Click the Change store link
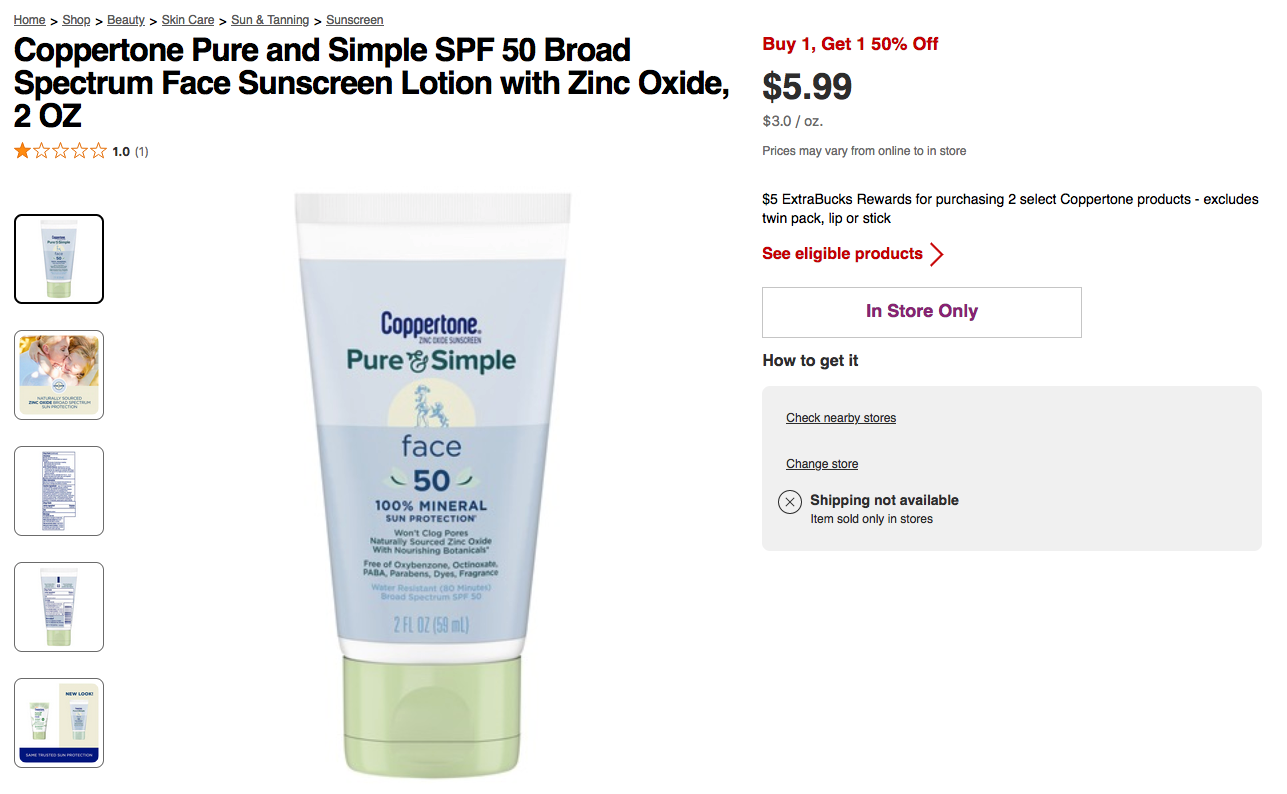 pos(822,464)
